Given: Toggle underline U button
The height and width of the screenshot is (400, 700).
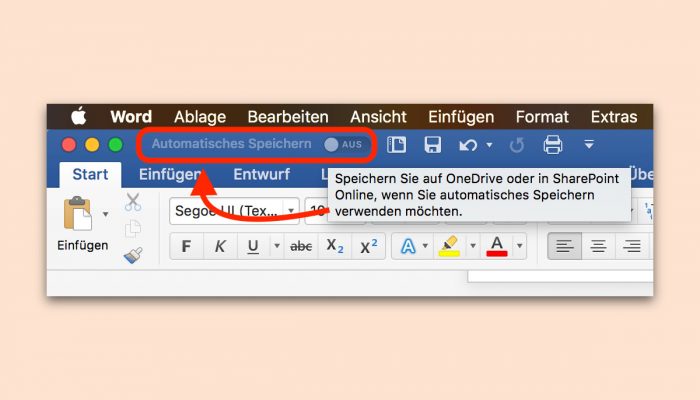Looking at the screenshot, I should tap(253, 246).
